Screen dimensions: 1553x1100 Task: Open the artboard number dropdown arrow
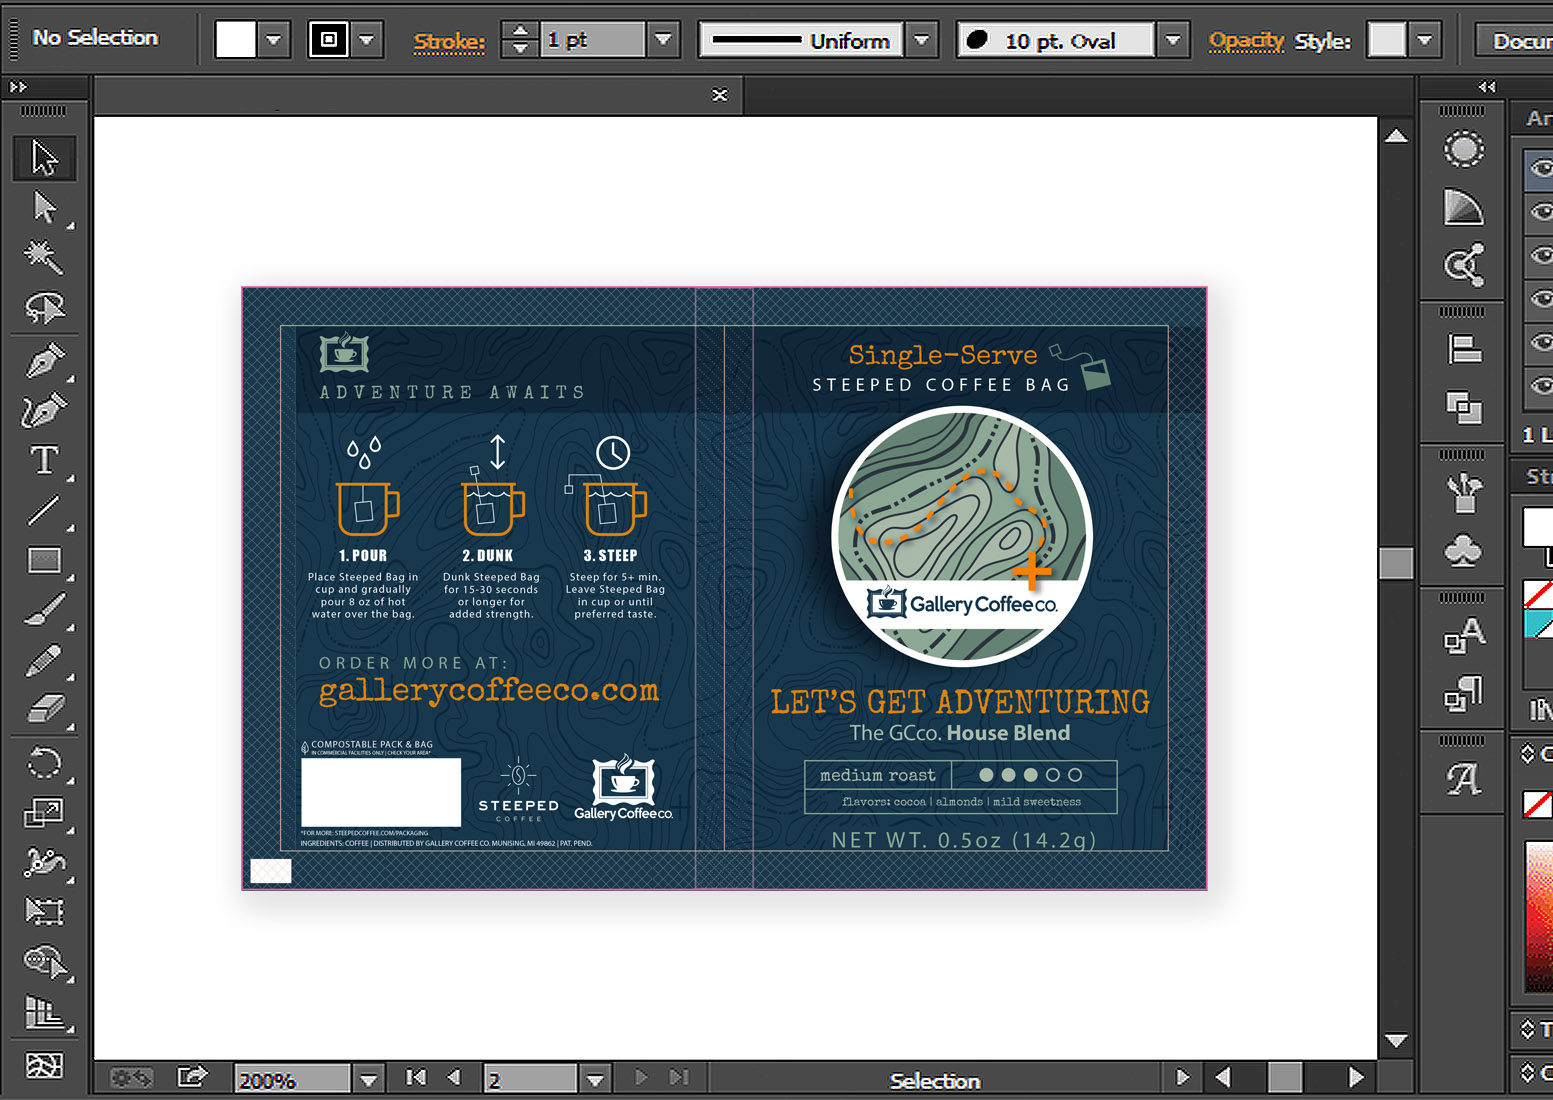(596, 1080)
